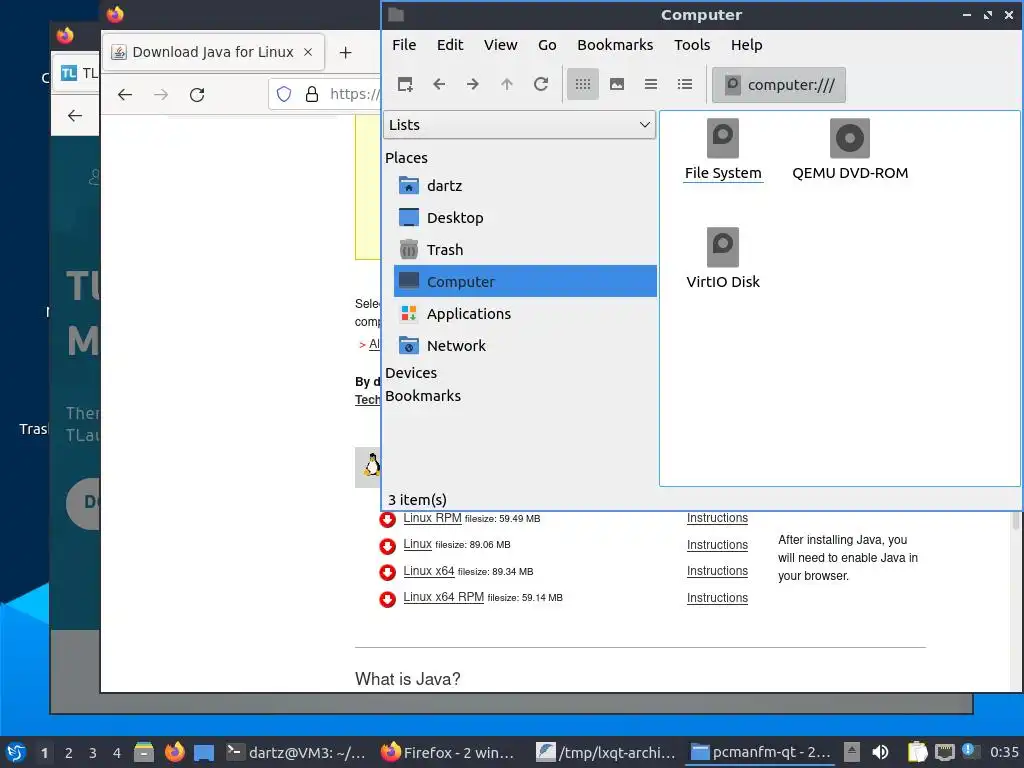Click show desktop icon in panel
This screenshot has height=768, width=1024.
204,752
